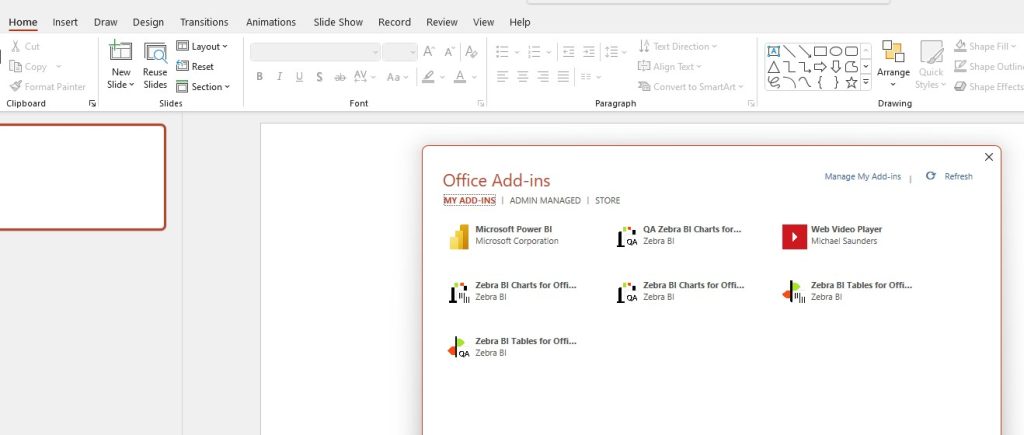Open bullets list dropdown
Image resolution: width=1024 pixels, height=435 pixels.
click(517, 52)
